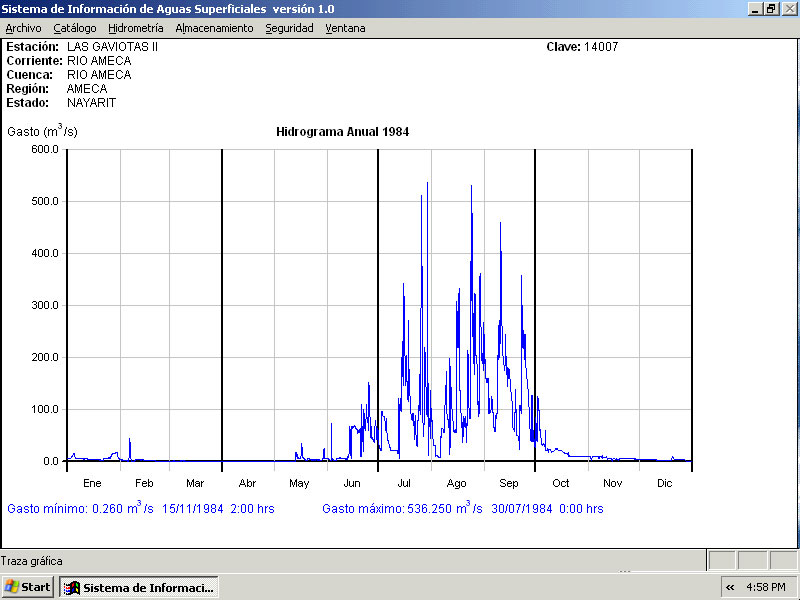This screenshot has width=800, height=600.
Task: Open the Ventana menu
Action: 345,28
